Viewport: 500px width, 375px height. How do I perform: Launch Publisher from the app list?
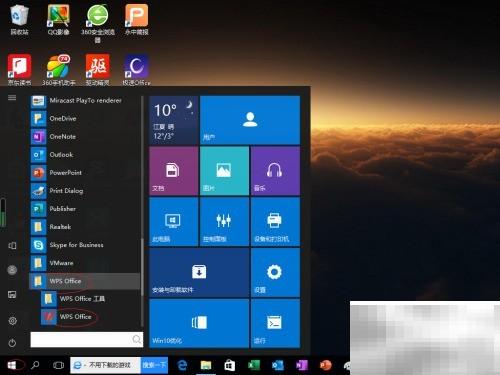pyautogui.click(x=85, y=209)
